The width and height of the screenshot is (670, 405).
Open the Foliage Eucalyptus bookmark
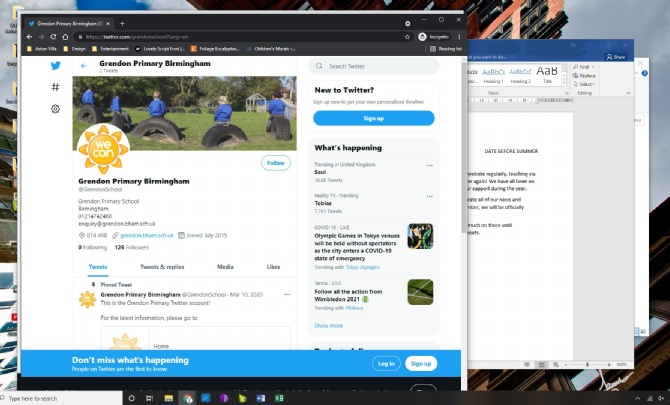215,49
